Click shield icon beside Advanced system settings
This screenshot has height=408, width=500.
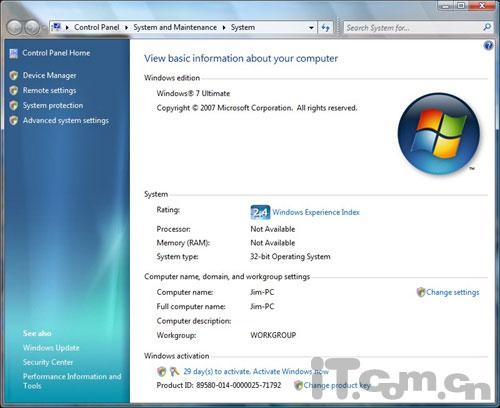tap(14, 120)
